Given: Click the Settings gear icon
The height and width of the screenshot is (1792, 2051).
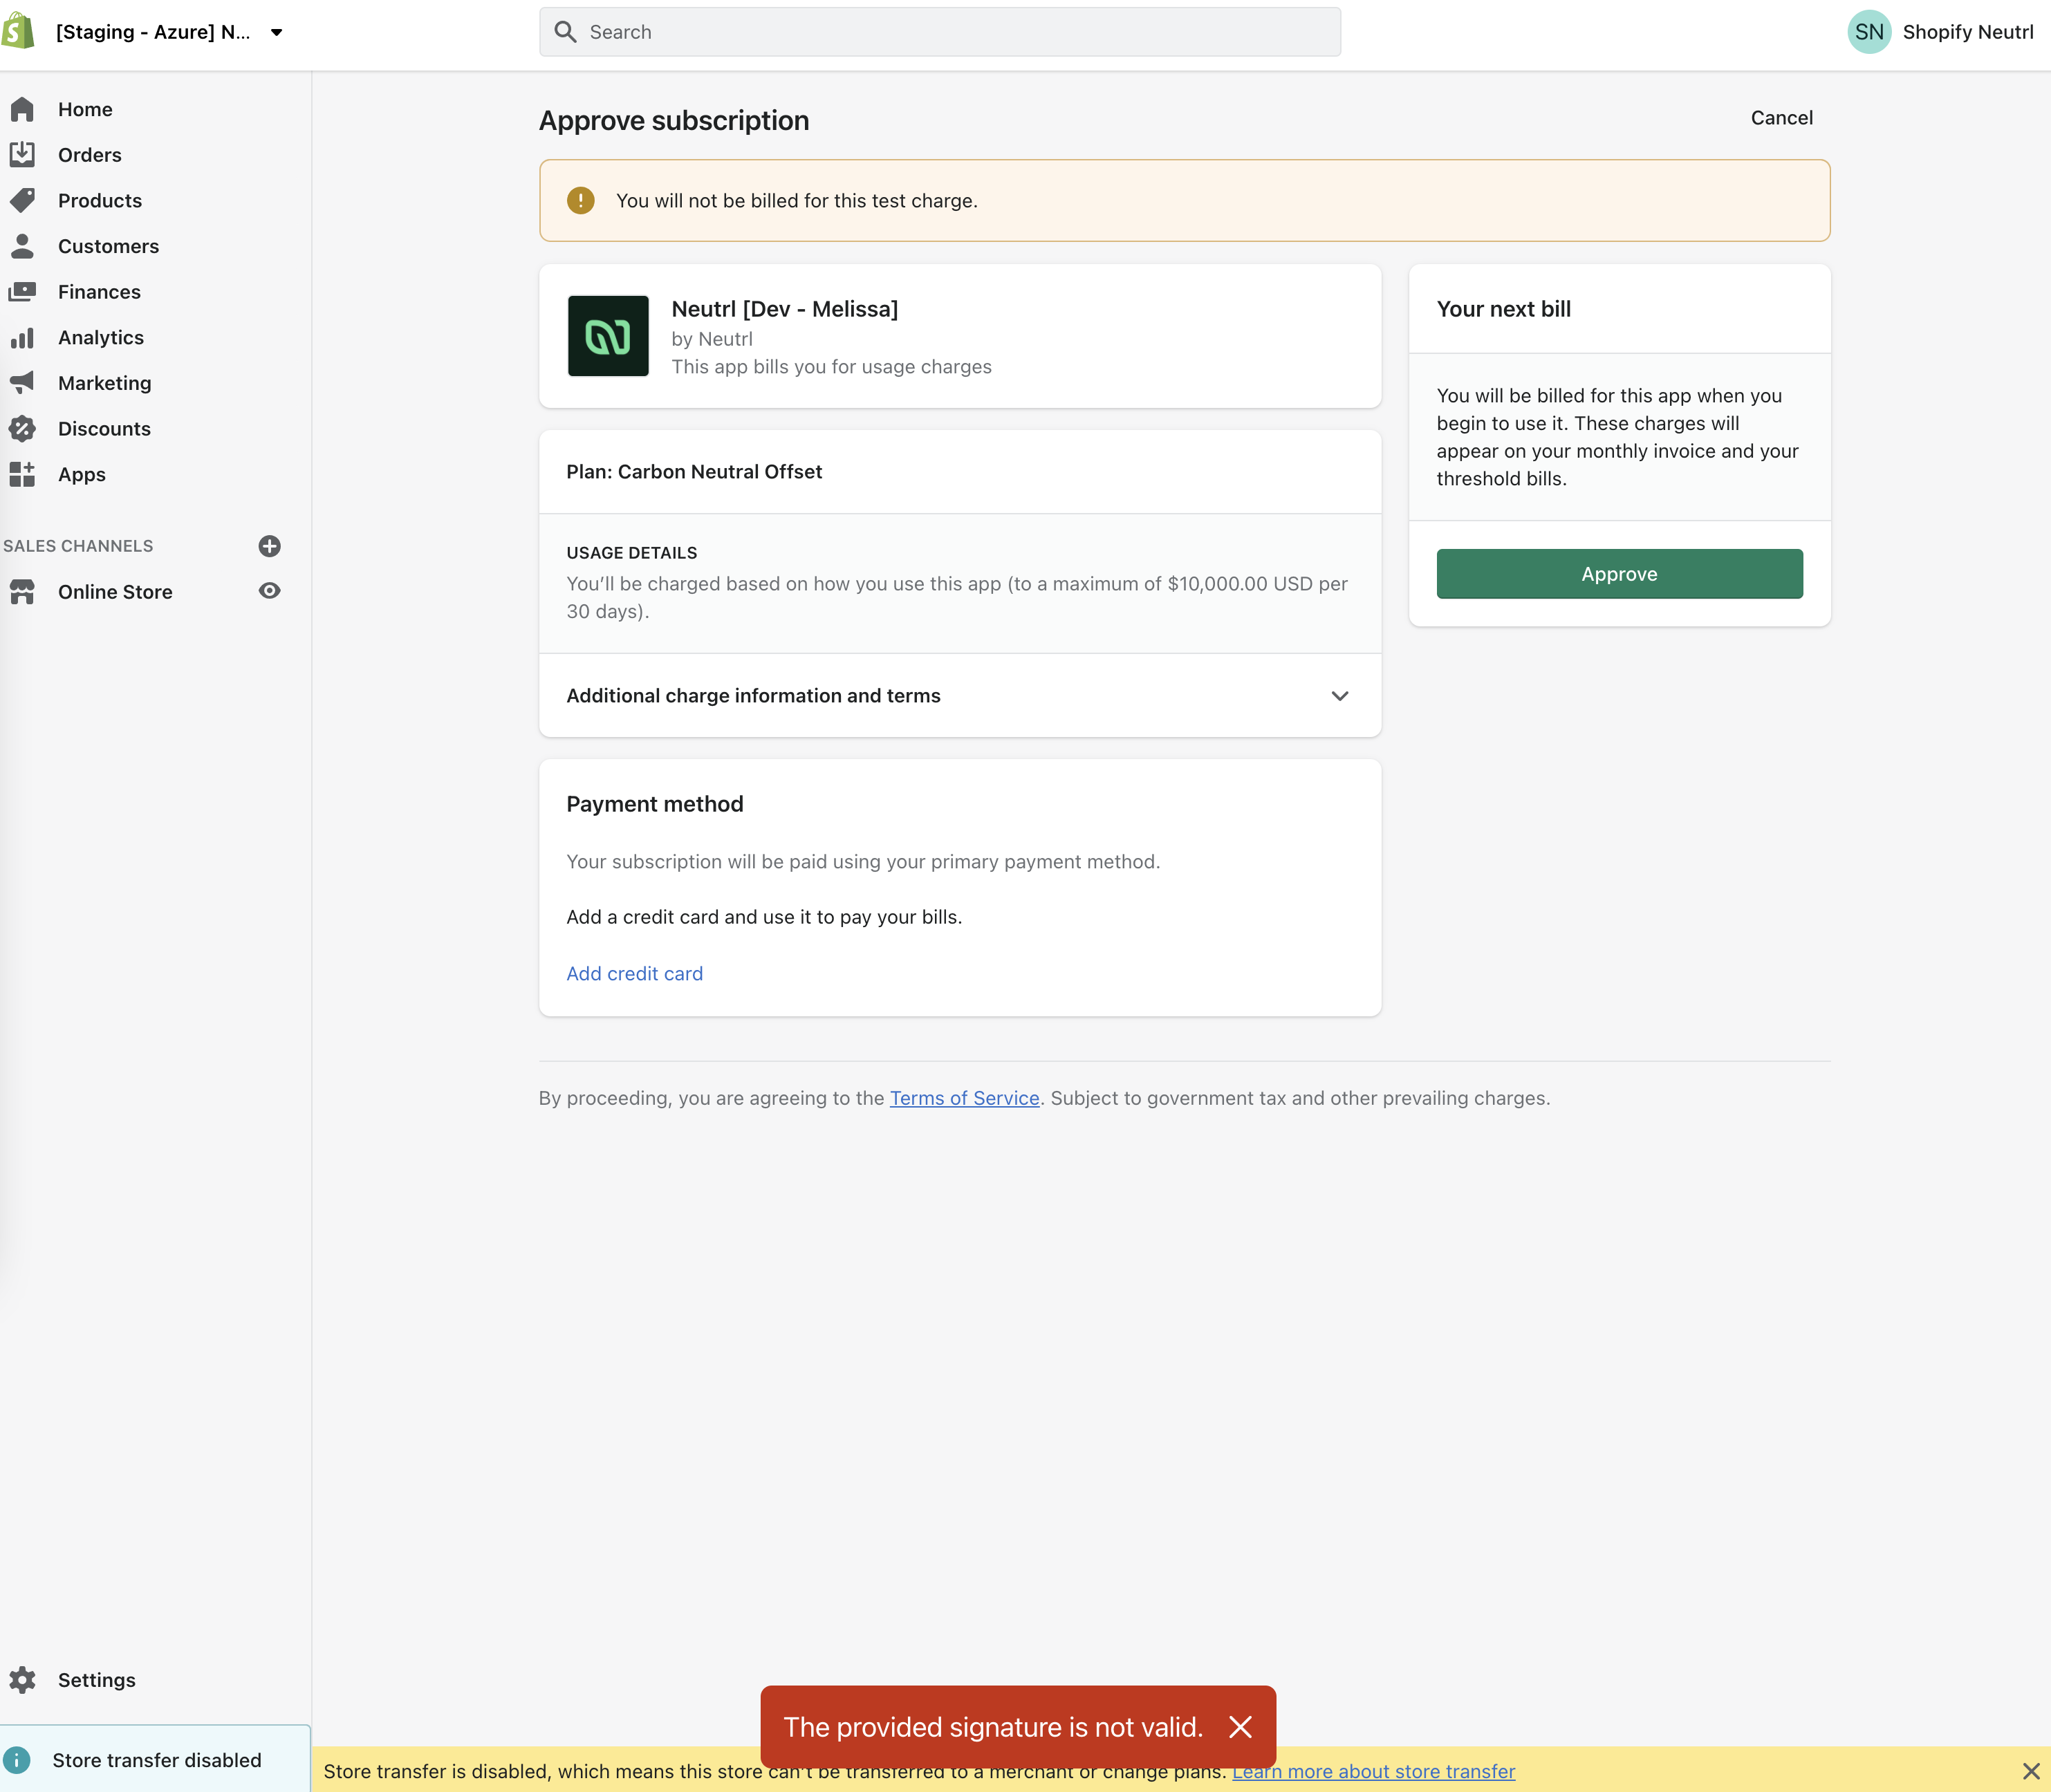Looking at the screenshot, I should tap(22, 1680).
